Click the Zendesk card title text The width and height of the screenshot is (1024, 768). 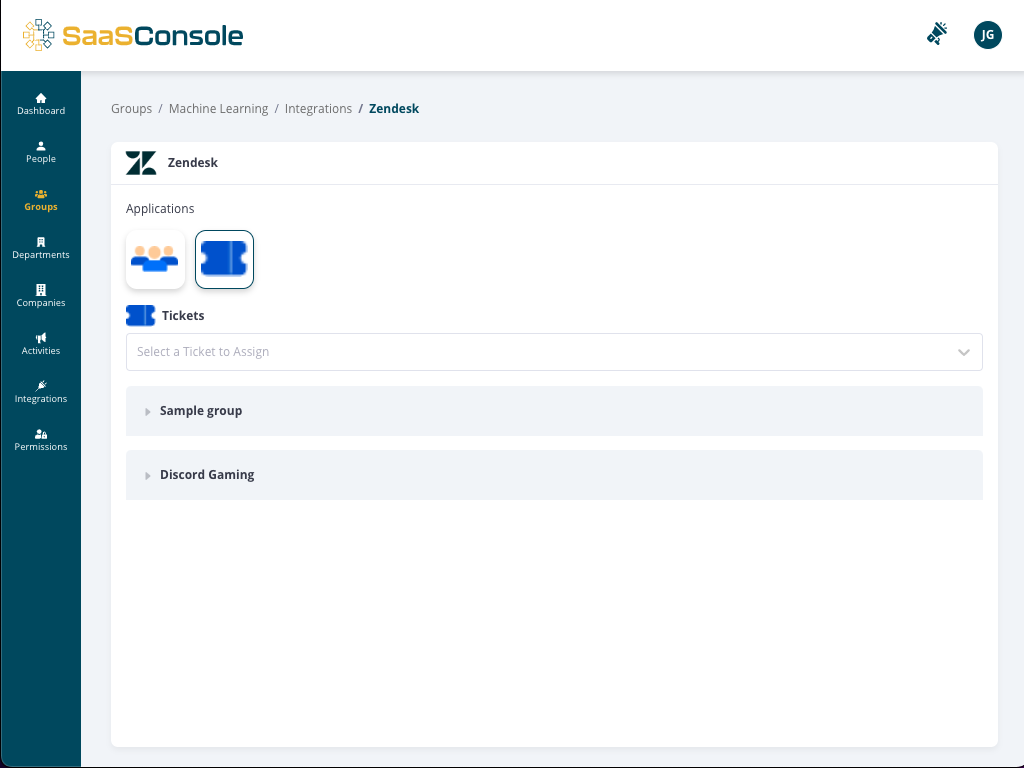click(x=193, y=163)
